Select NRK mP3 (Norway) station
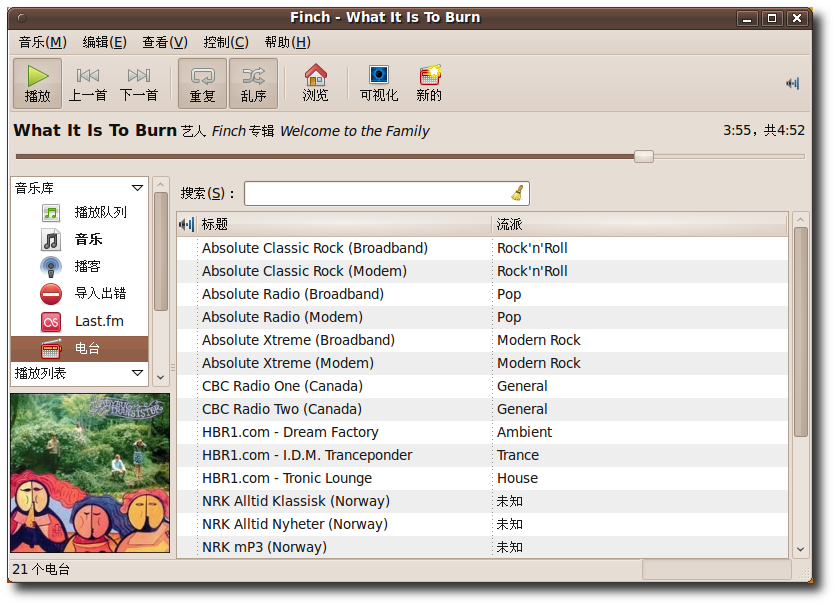The image size is (836, 606). (x=482, y=547)
